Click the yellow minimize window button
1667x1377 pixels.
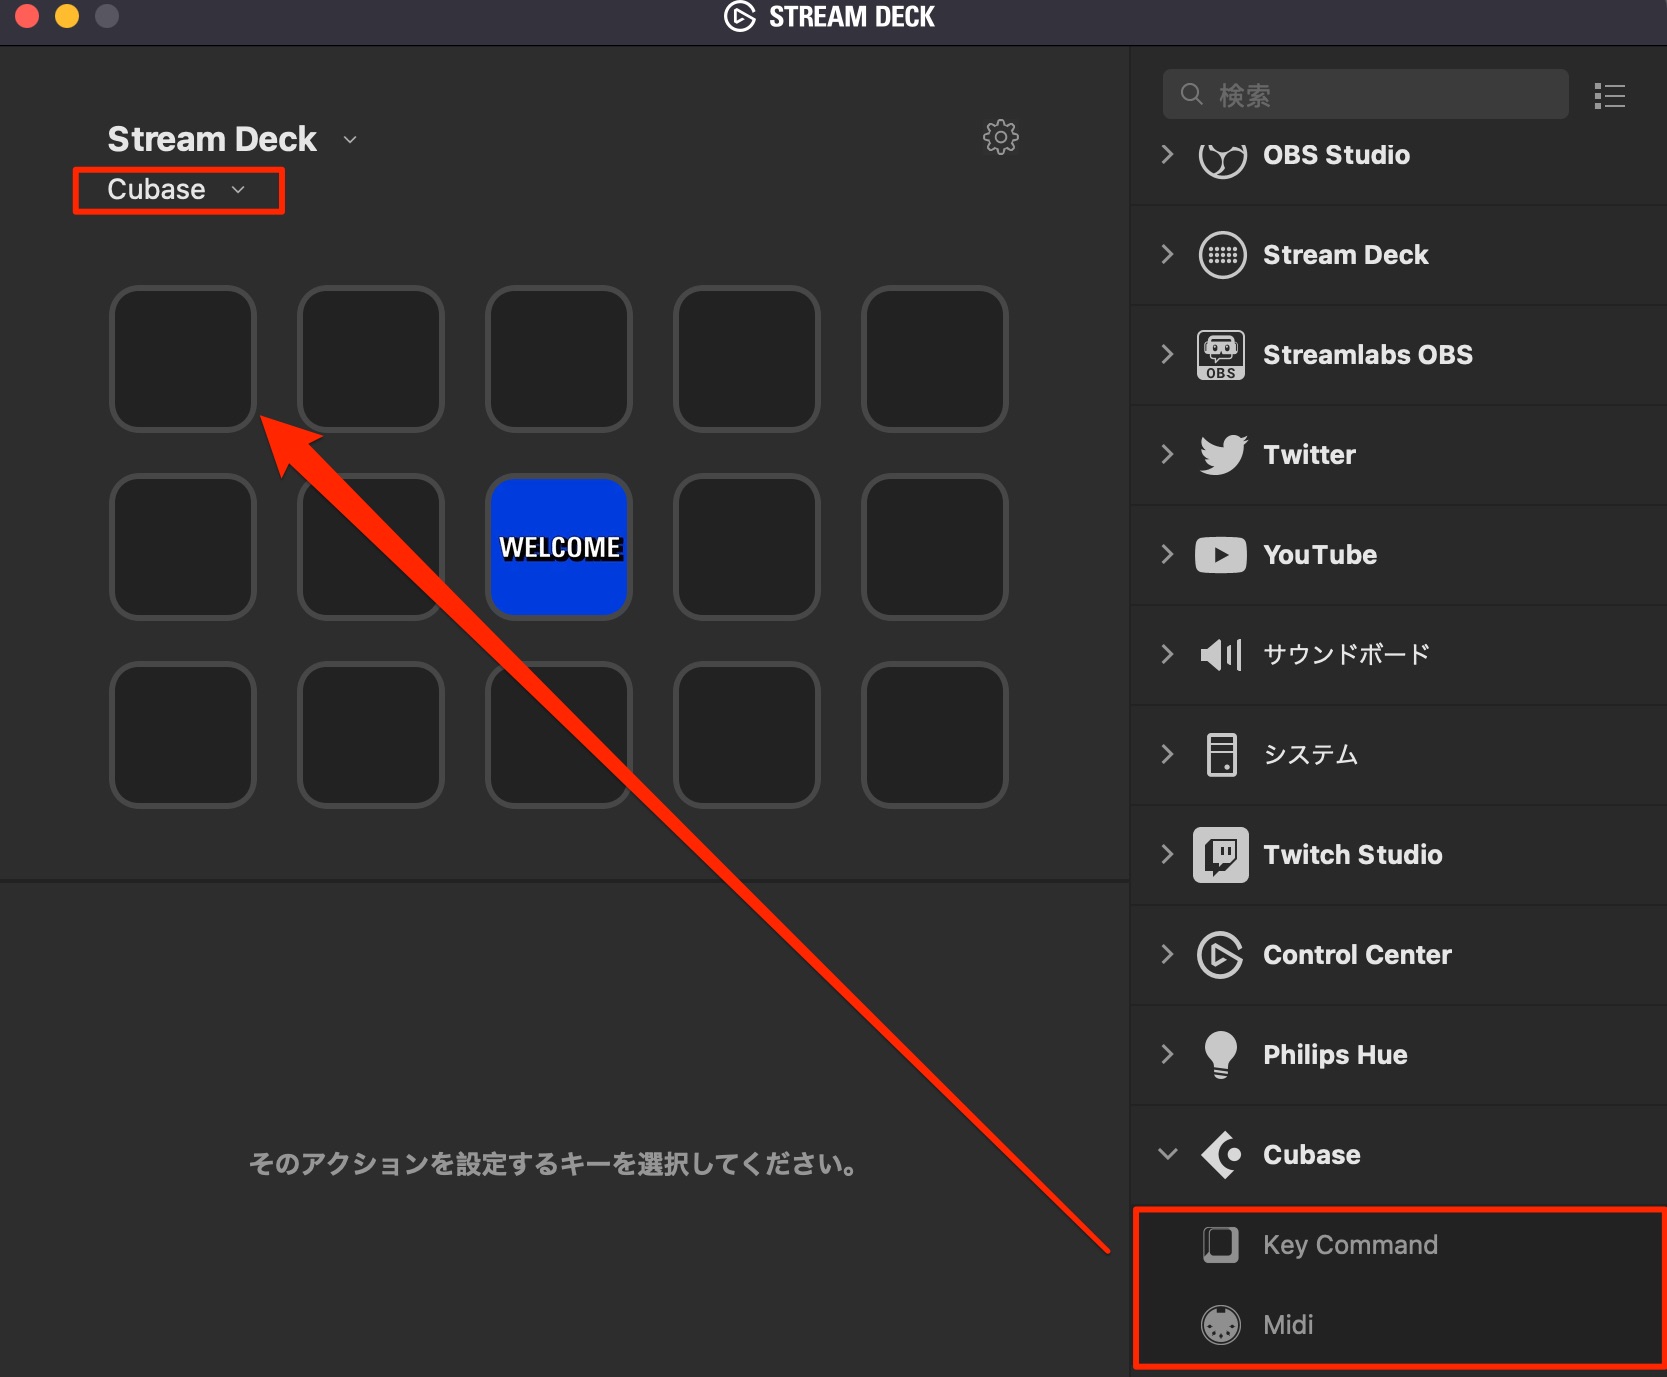(67, 16)
